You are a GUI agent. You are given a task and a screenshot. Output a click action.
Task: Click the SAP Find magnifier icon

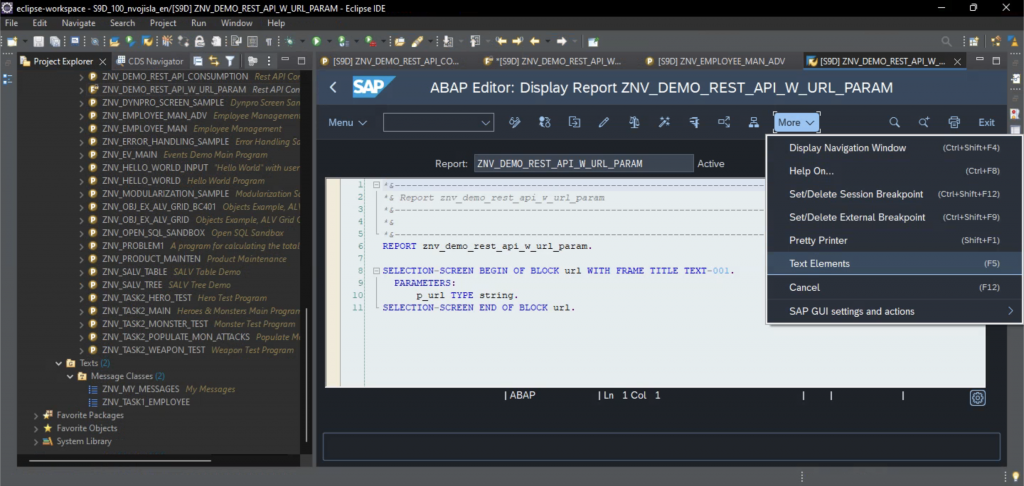pyautogui.click(x=894, y=122)
